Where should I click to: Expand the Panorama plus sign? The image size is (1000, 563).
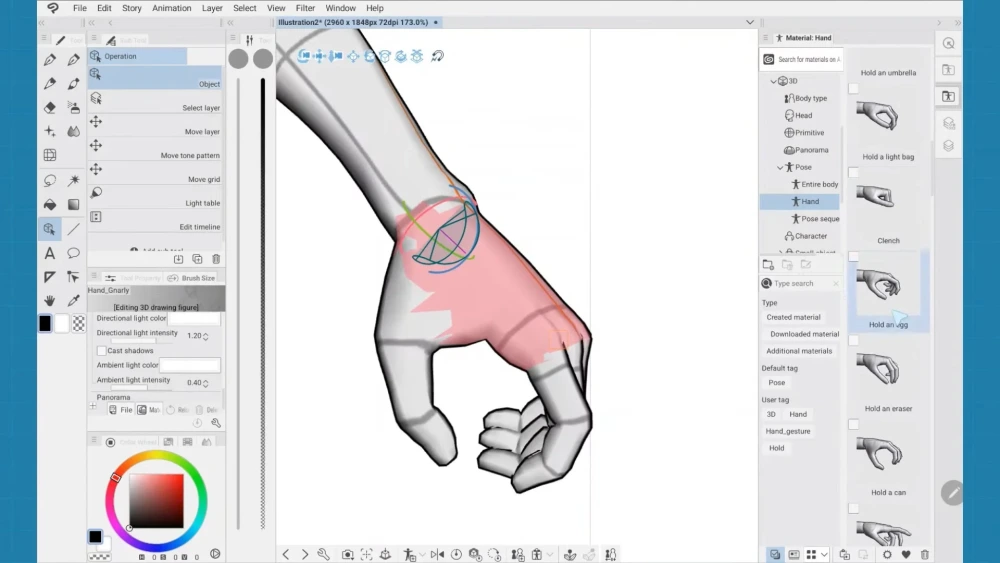pyautogui.click(x=93, y=406)
